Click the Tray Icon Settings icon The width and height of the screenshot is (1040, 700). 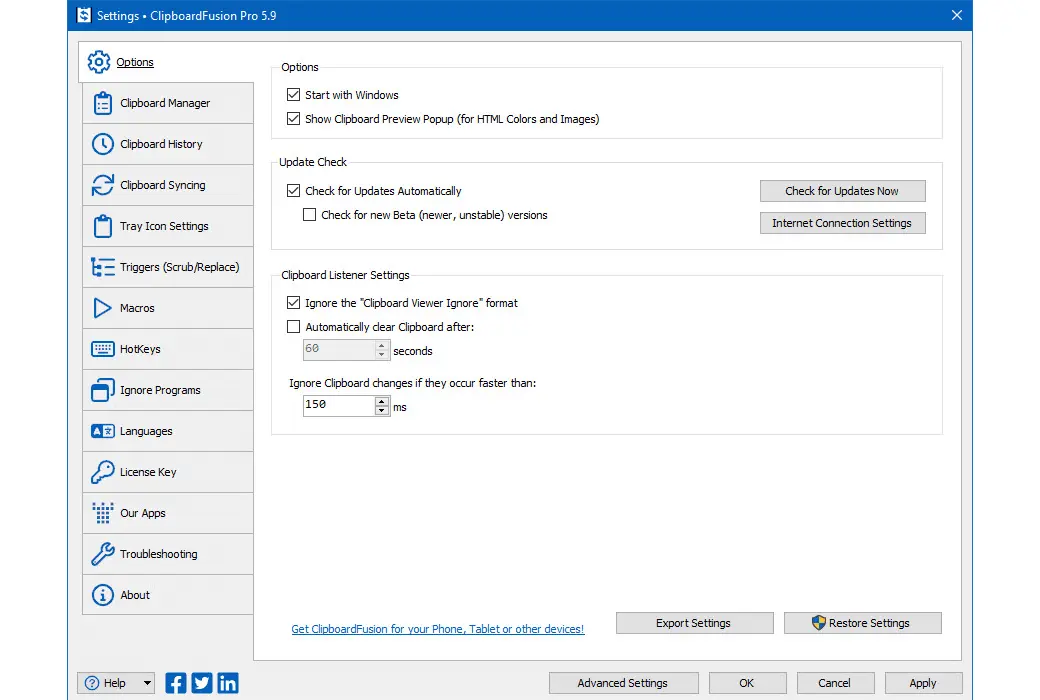[103, 226]
